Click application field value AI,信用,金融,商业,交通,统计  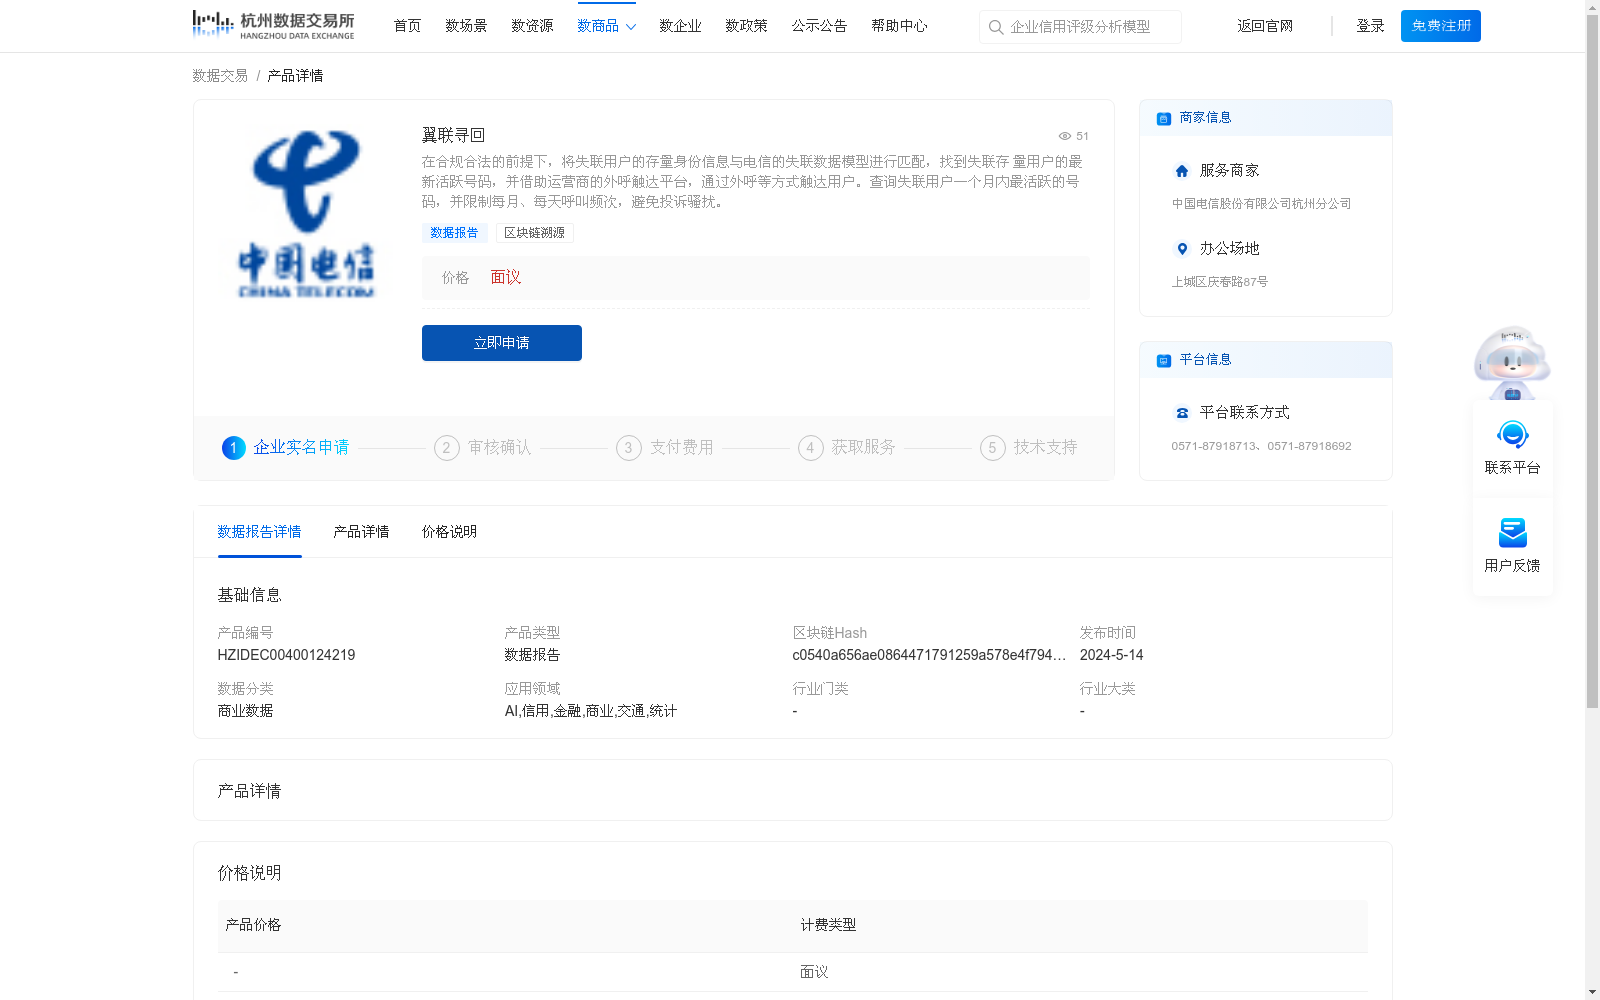tap(591, 711)
